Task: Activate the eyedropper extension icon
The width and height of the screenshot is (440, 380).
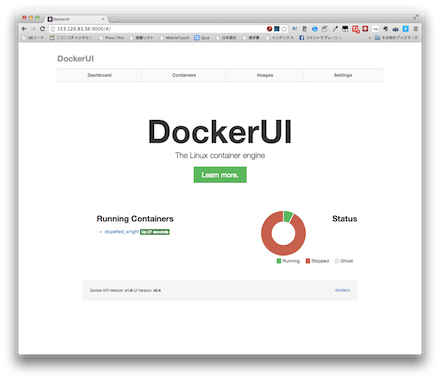Action: [335, 29]
